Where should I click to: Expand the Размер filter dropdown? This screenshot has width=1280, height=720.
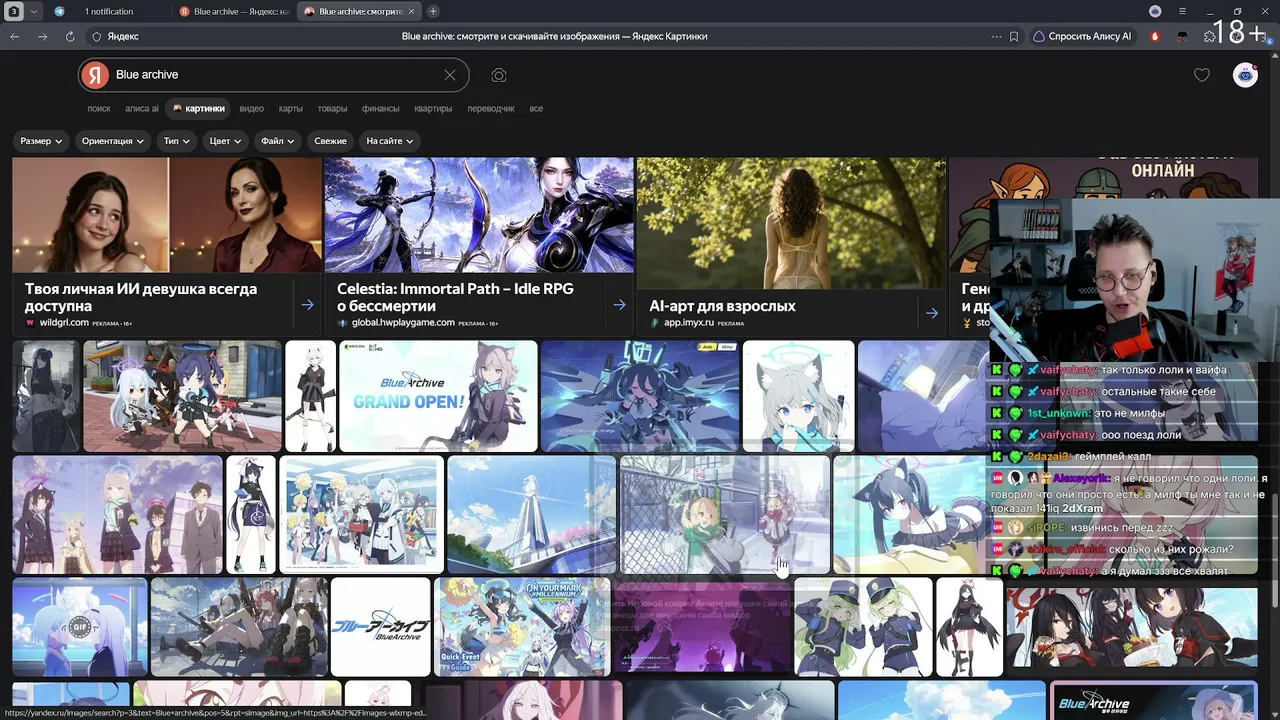(x=41, y=141)
